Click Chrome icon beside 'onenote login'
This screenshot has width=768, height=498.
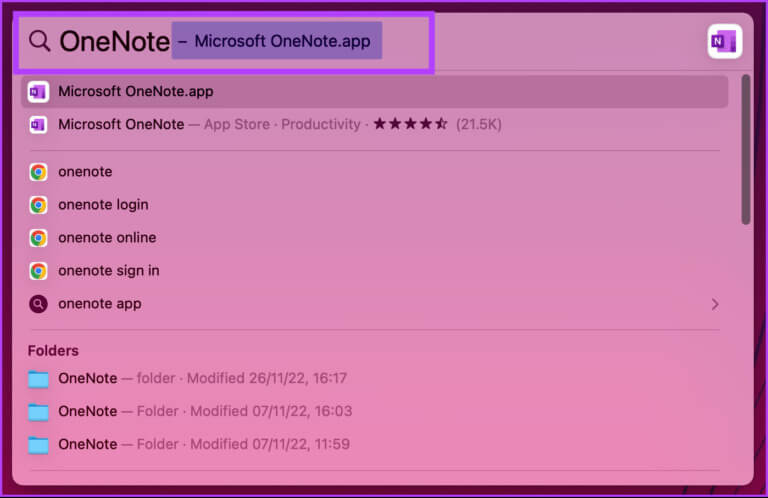click(x=38, y=205)
